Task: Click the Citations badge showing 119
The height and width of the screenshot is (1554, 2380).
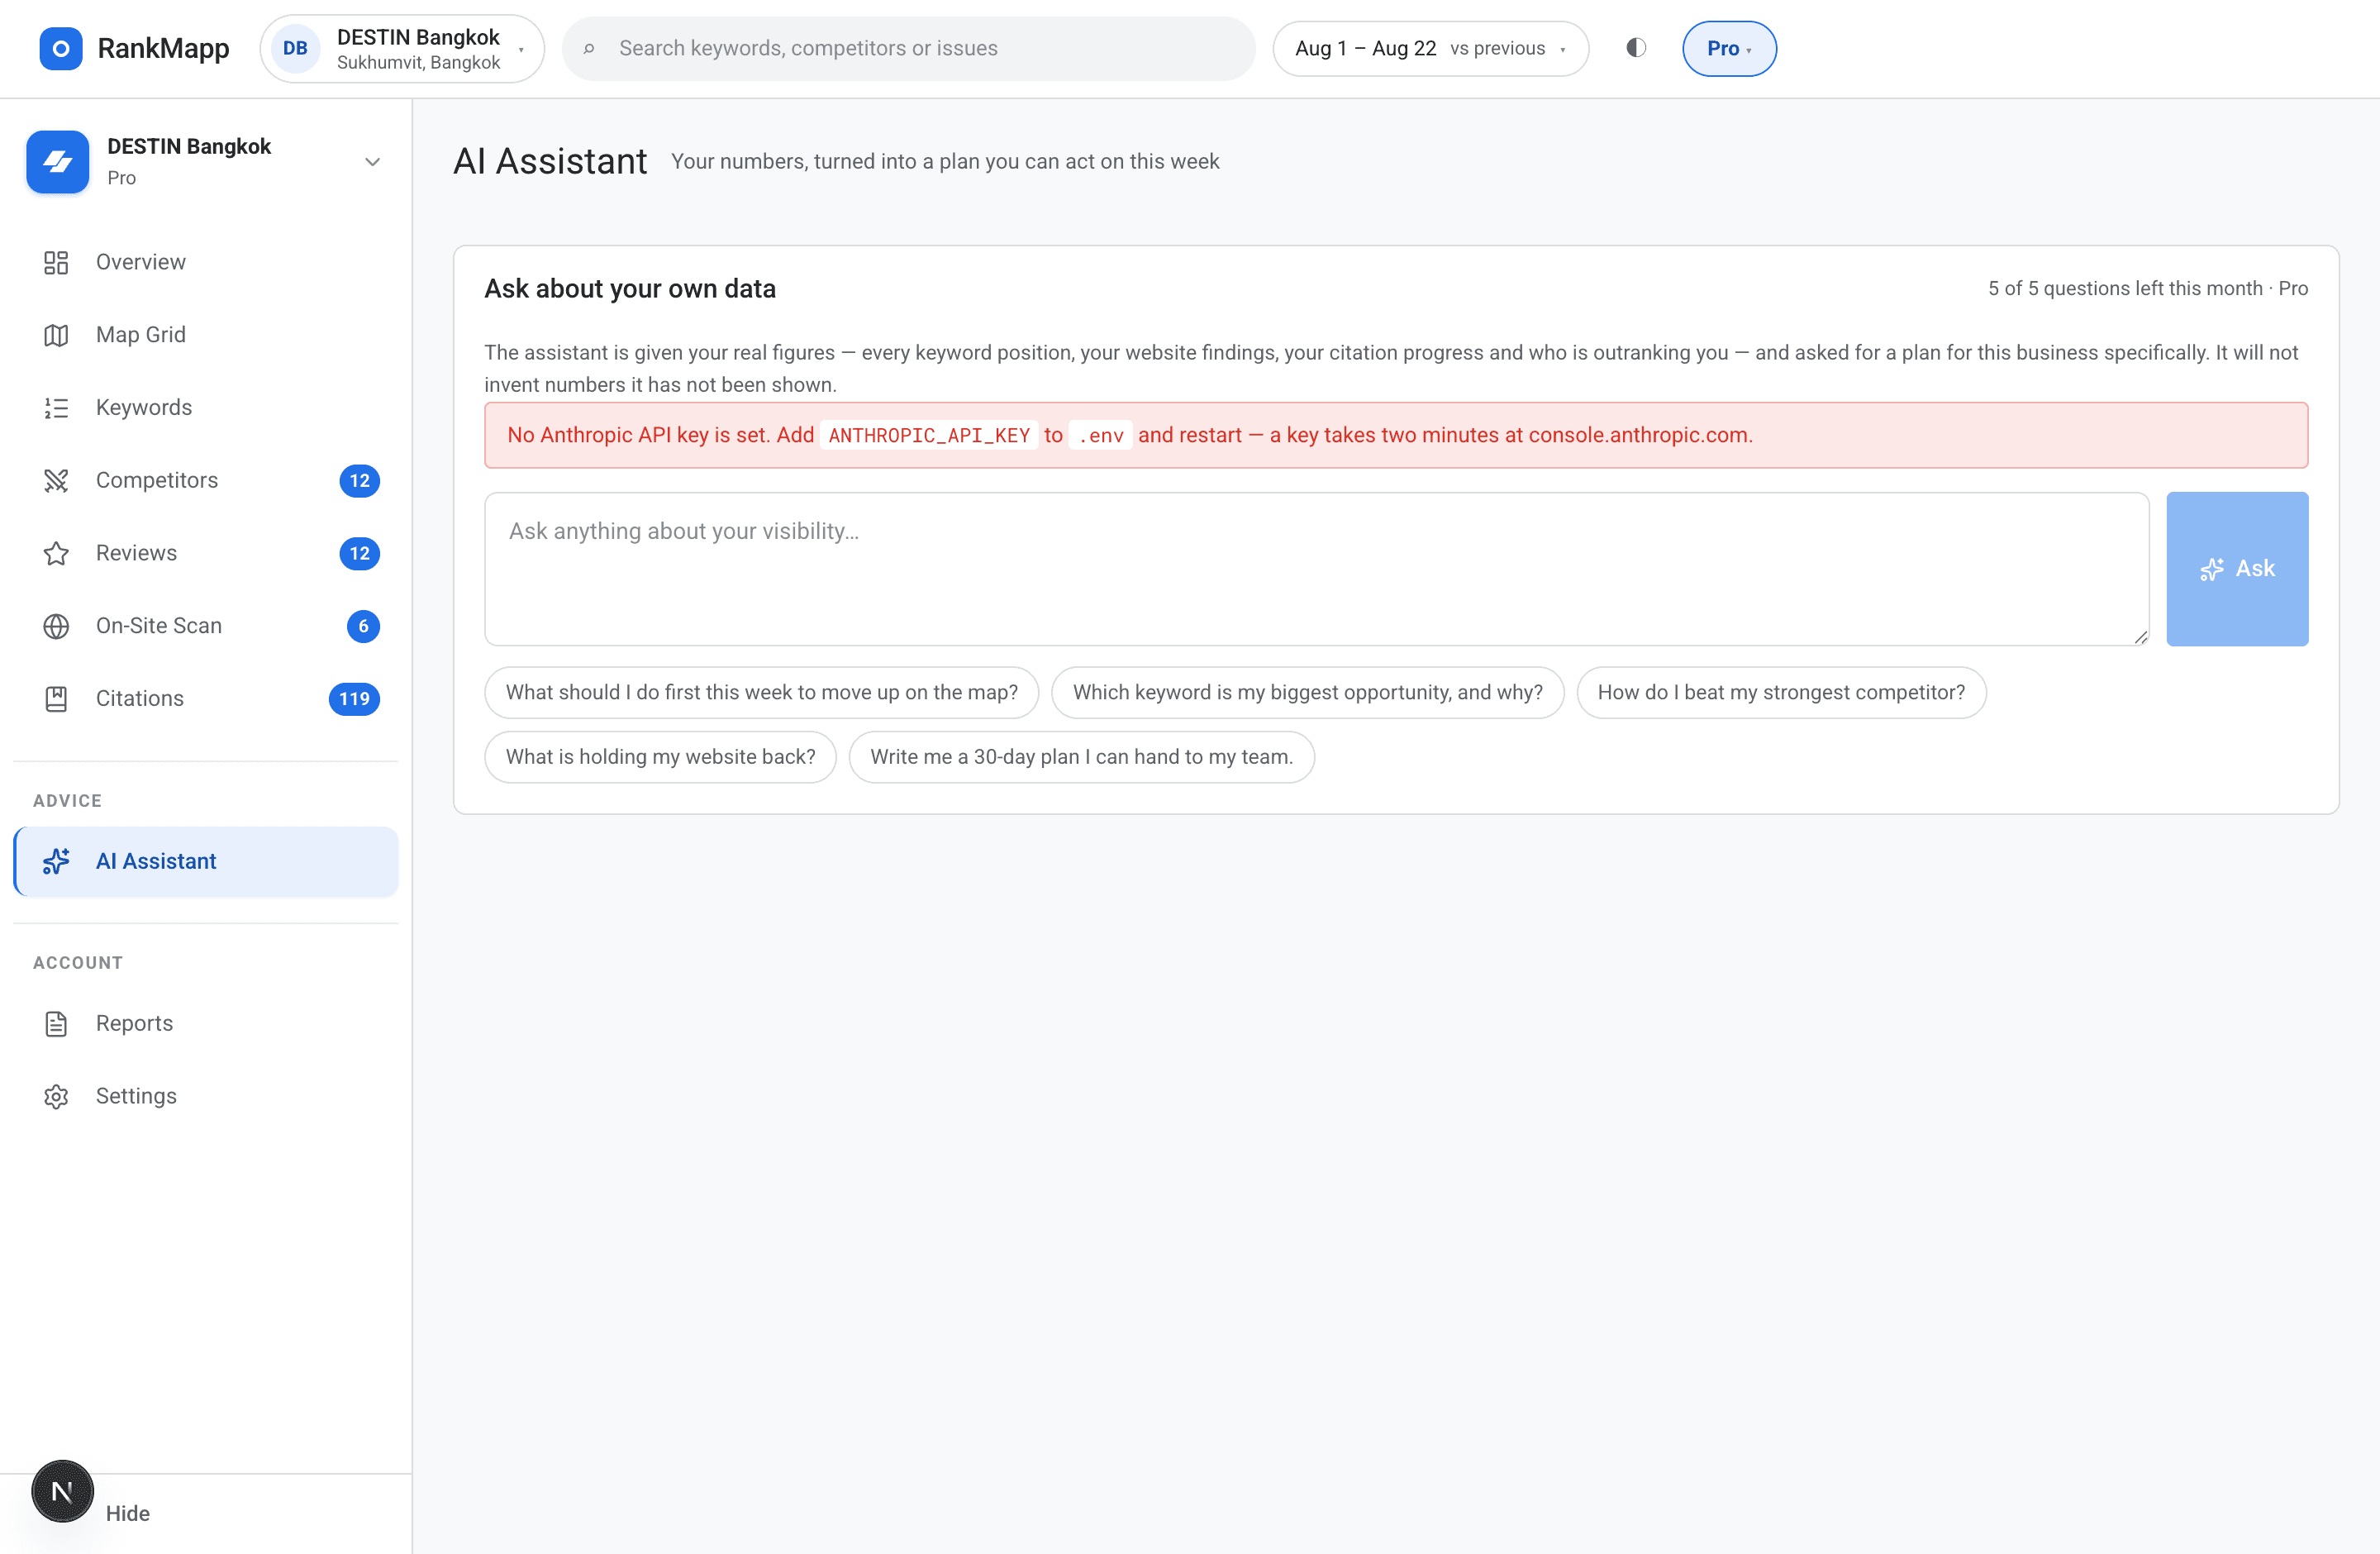Action: pyautogui.click(x=354, y=699)
